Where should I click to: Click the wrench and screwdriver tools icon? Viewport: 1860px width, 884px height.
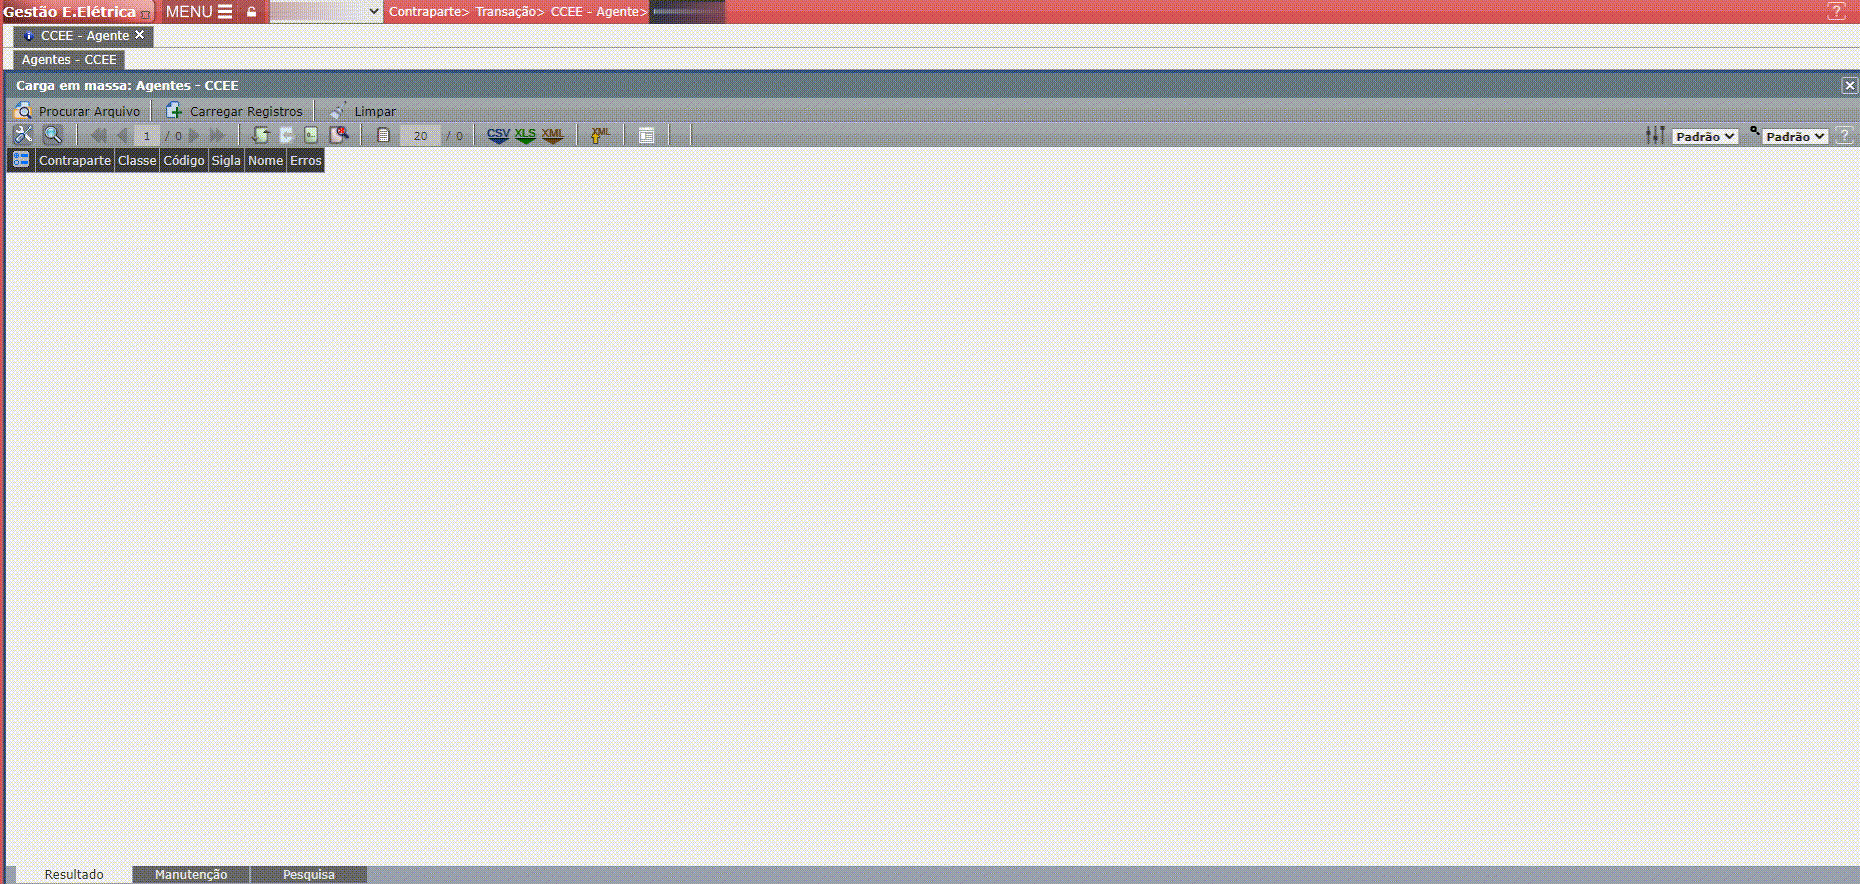tap(22, 135)
